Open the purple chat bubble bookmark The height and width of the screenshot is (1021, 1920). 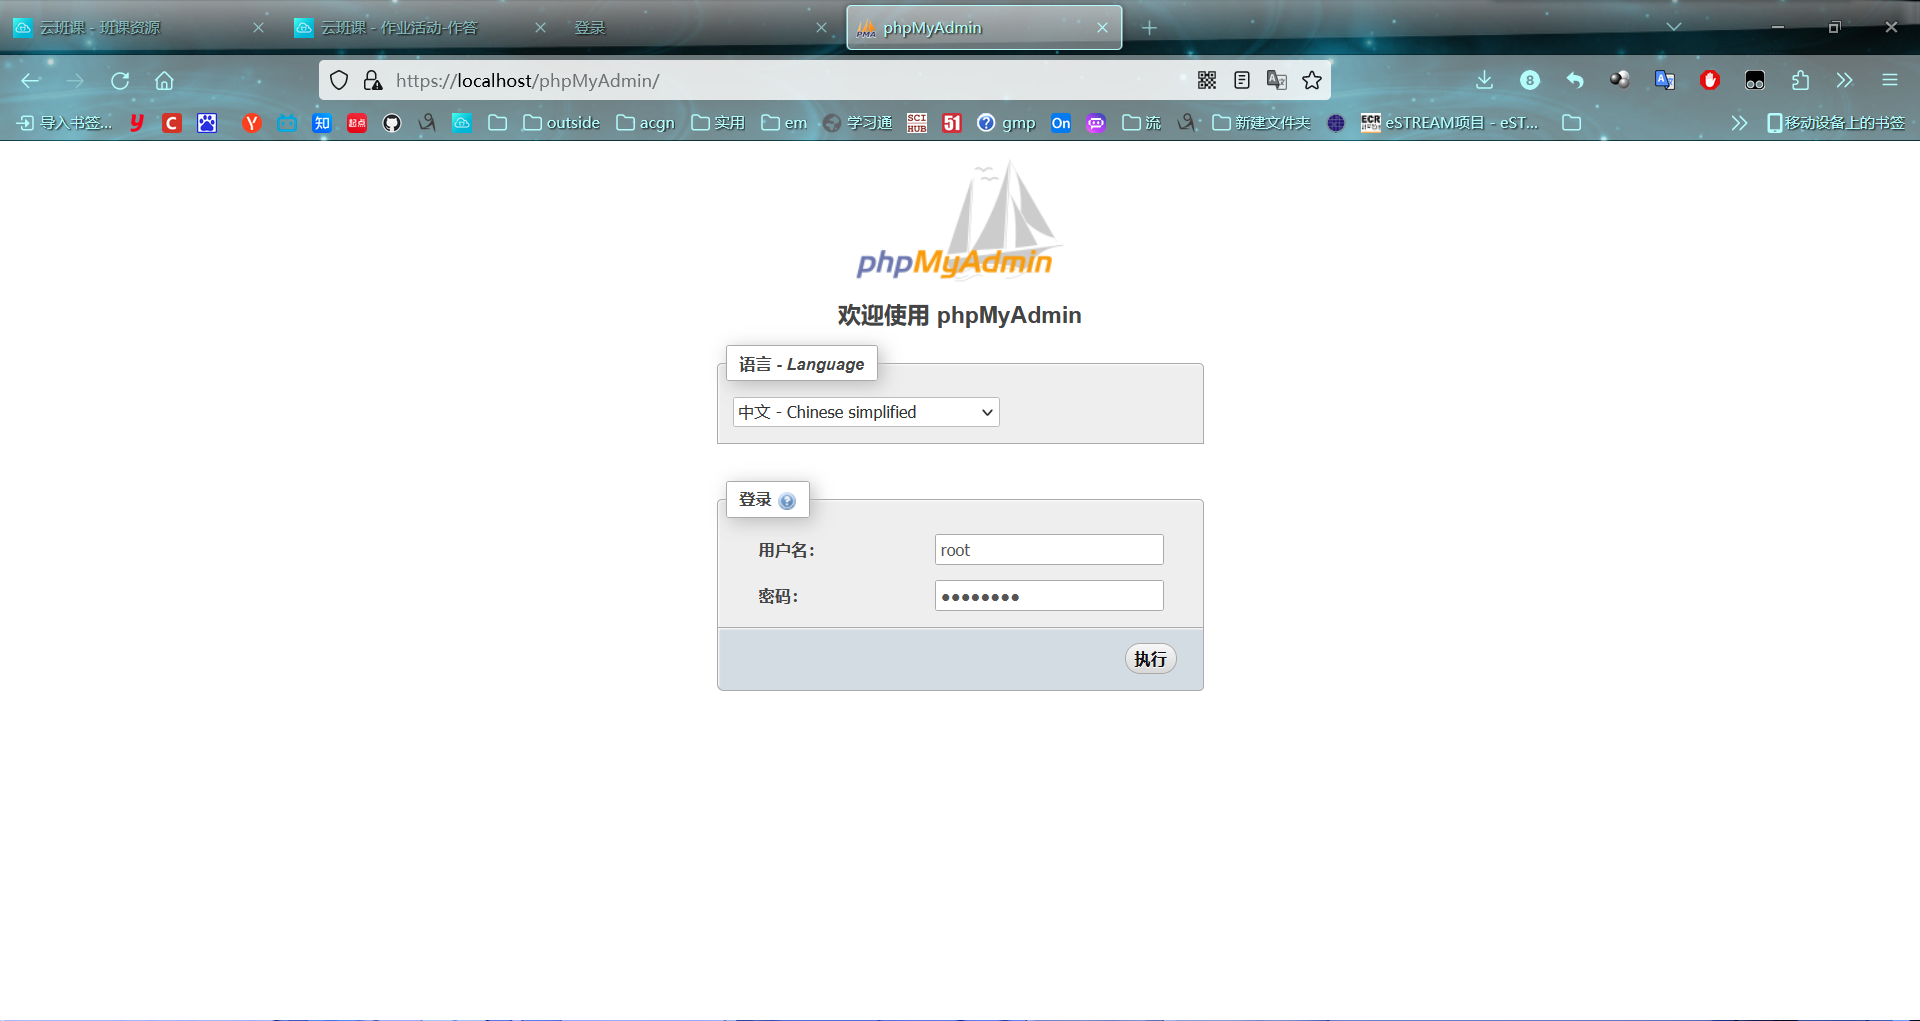click(1096, 123)
